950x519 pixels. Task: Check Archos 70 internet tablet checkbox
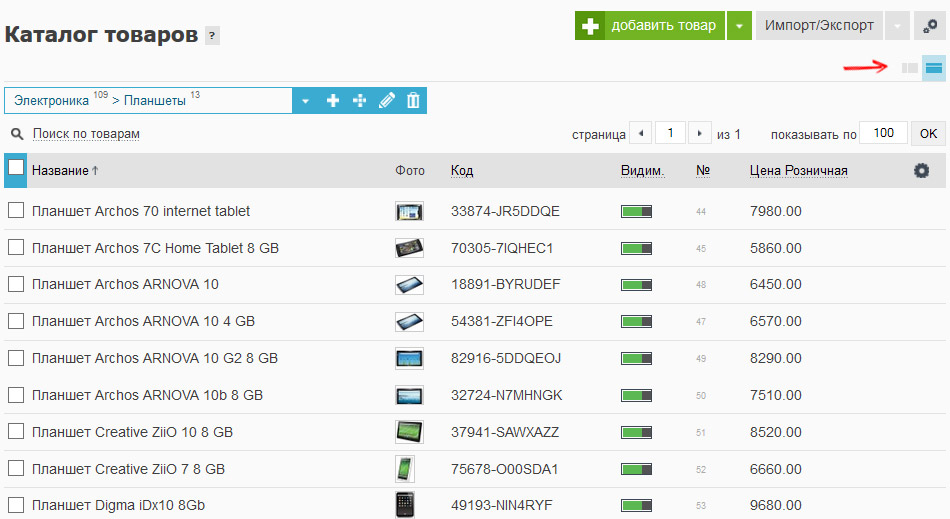tap(16, 210)
